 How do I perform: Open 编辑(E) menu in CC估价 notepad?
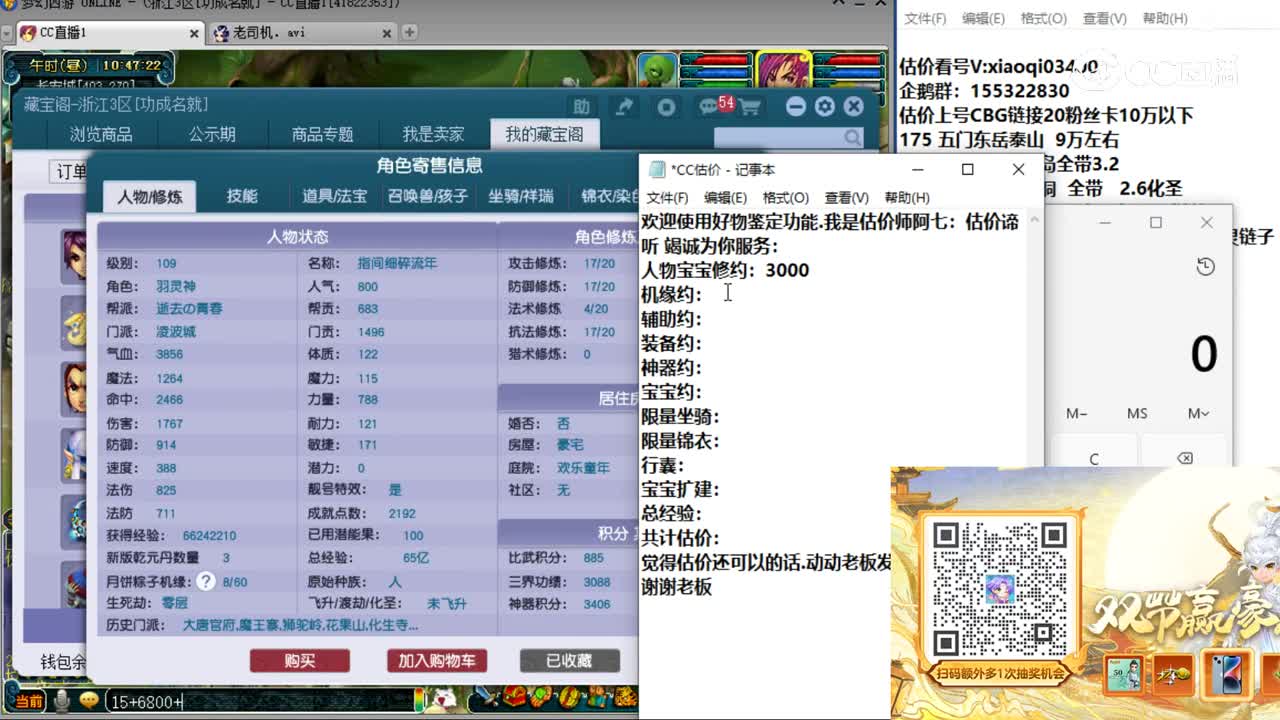725,198
